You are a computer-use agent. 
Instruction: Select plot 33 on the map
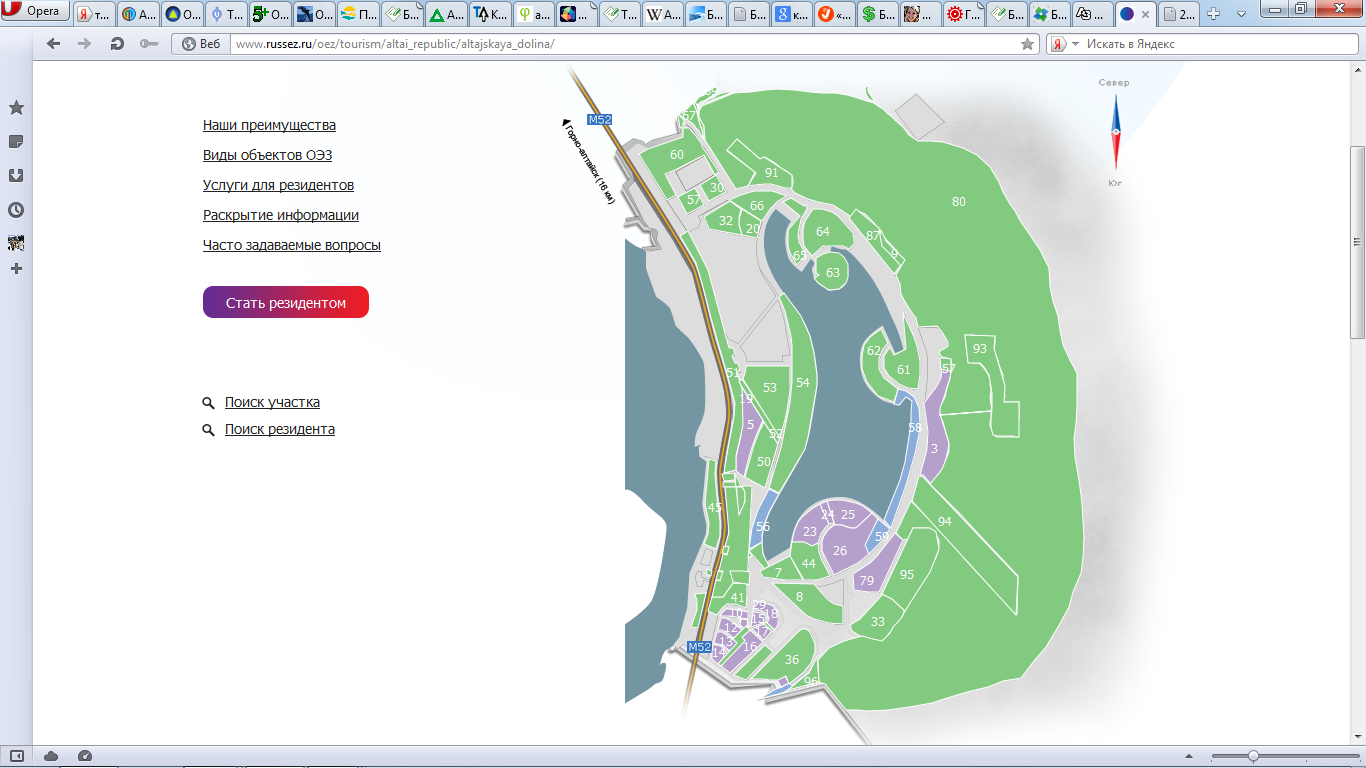pos(878,622)
